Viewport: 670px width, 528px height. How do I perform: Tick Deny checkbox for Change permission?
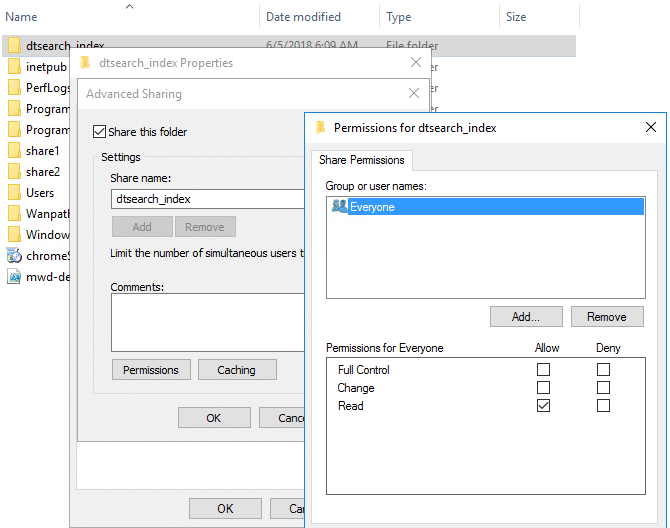(x=603, y=388)
